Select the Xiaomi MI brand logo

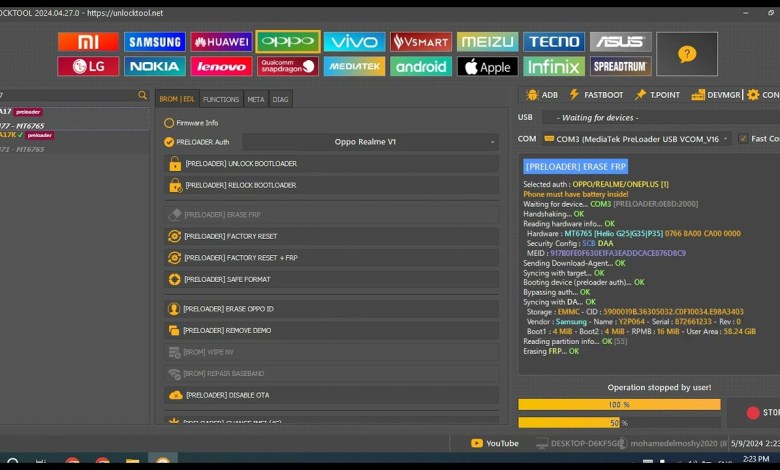[x=88, y=42]
